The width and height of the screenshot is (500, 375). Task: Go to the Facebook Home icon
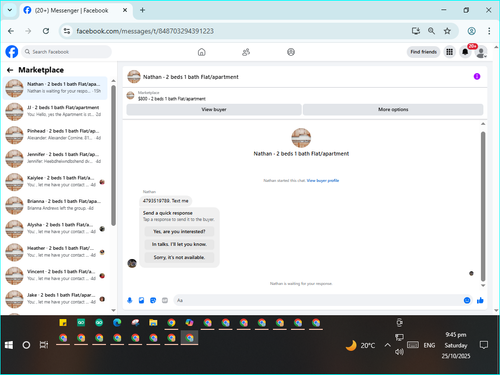202,52
